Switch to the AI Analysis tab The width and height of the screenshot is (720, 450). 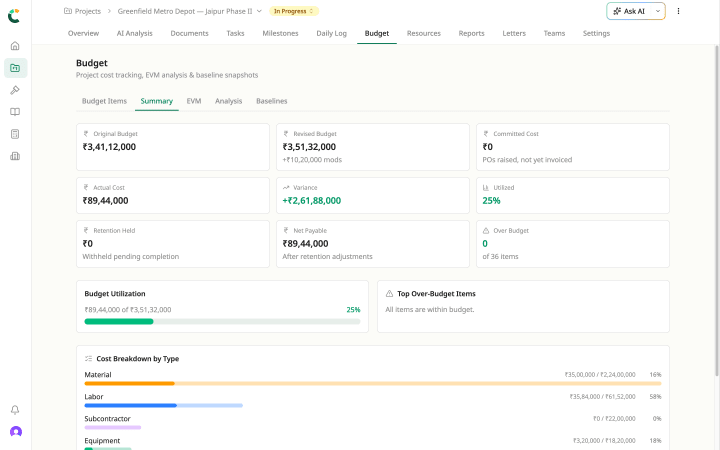click(x=135, y=33)
